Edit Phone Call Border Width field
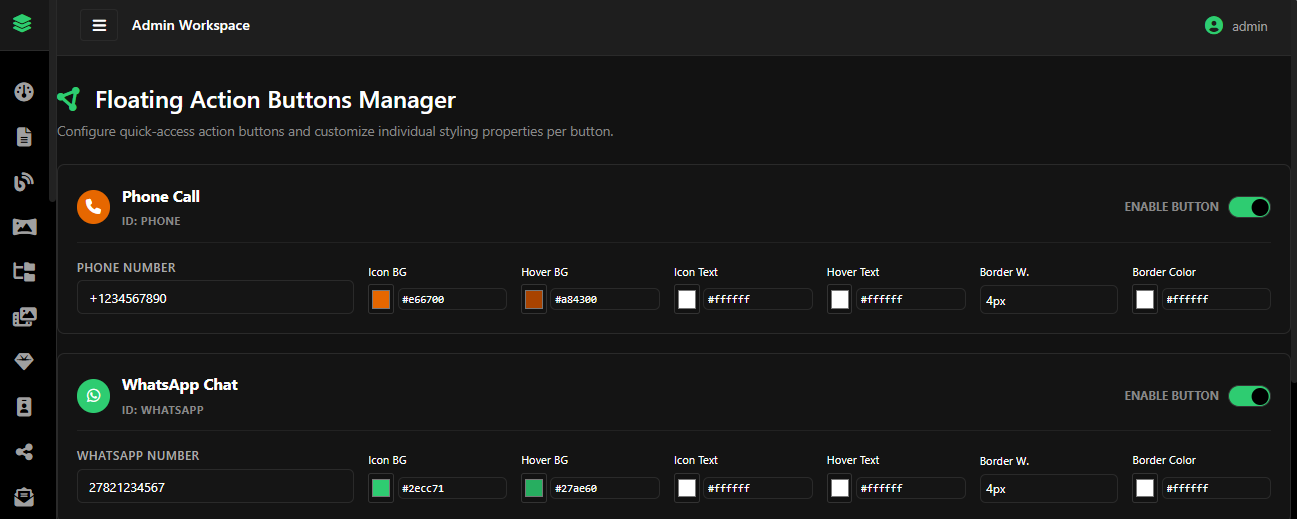 (x=1049, y=300)
